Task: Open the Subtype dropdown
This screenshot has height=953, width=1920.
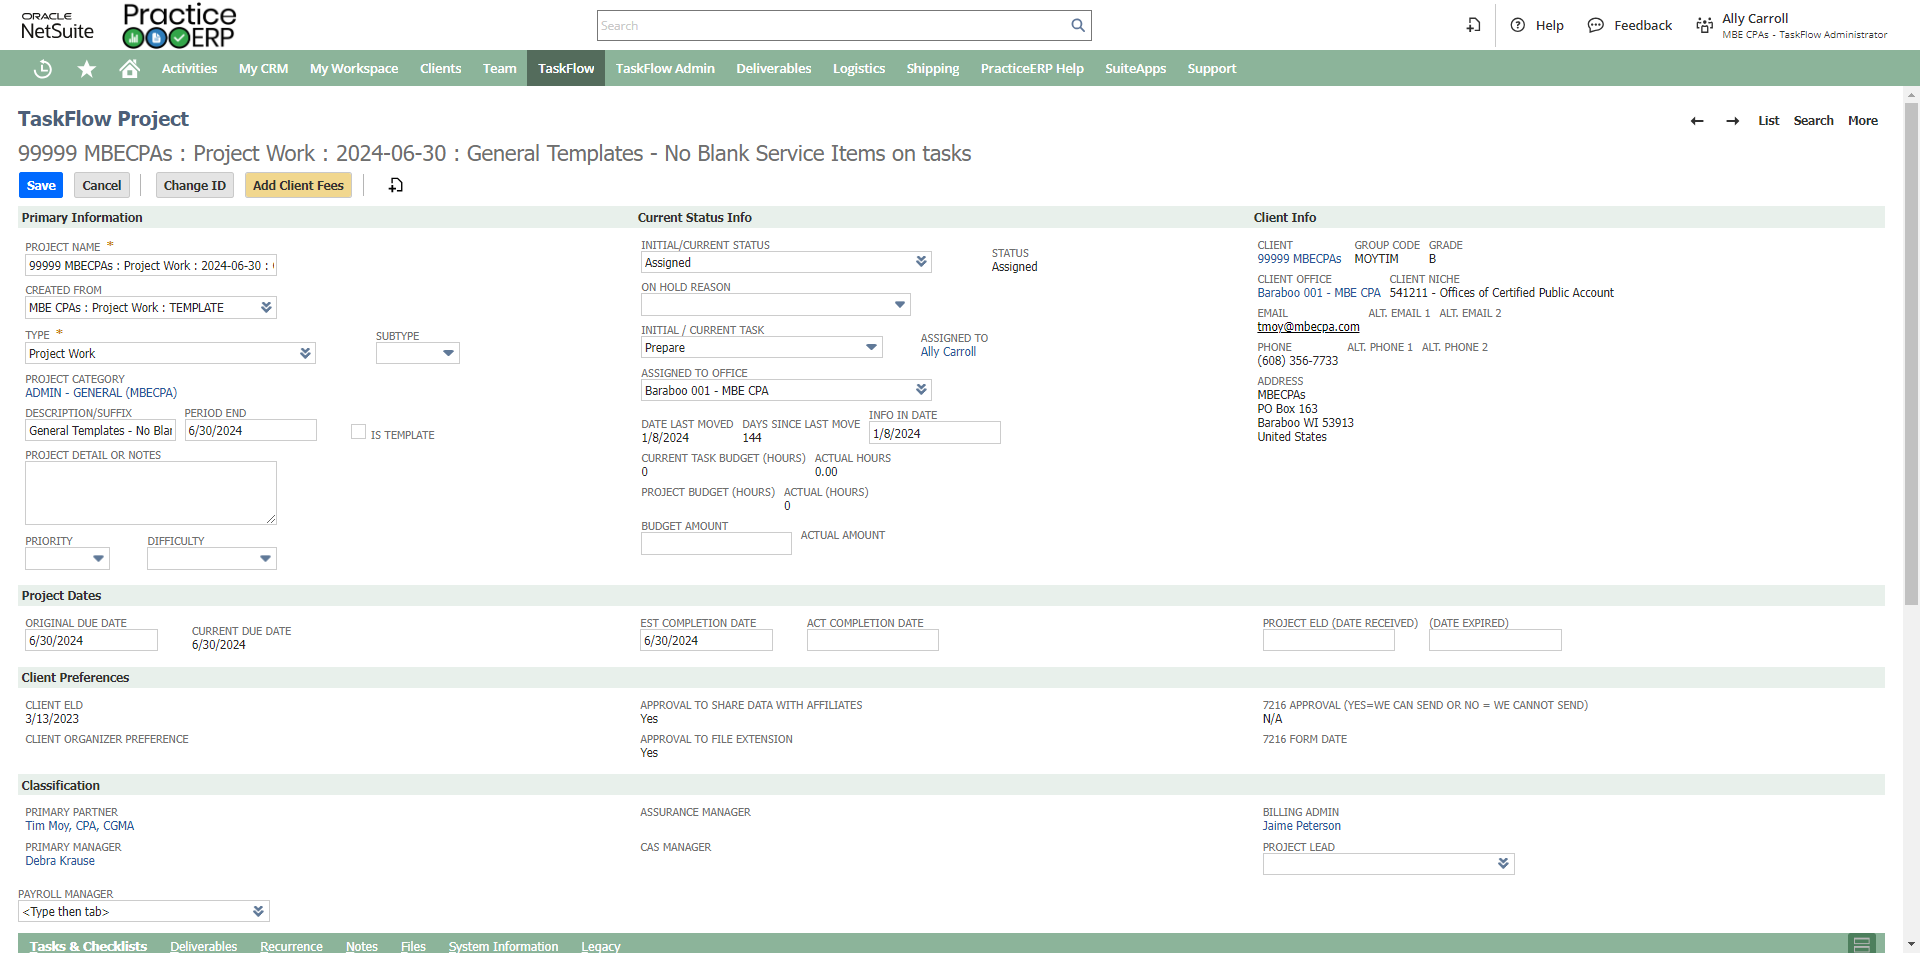Action: (x=448, y=354)
